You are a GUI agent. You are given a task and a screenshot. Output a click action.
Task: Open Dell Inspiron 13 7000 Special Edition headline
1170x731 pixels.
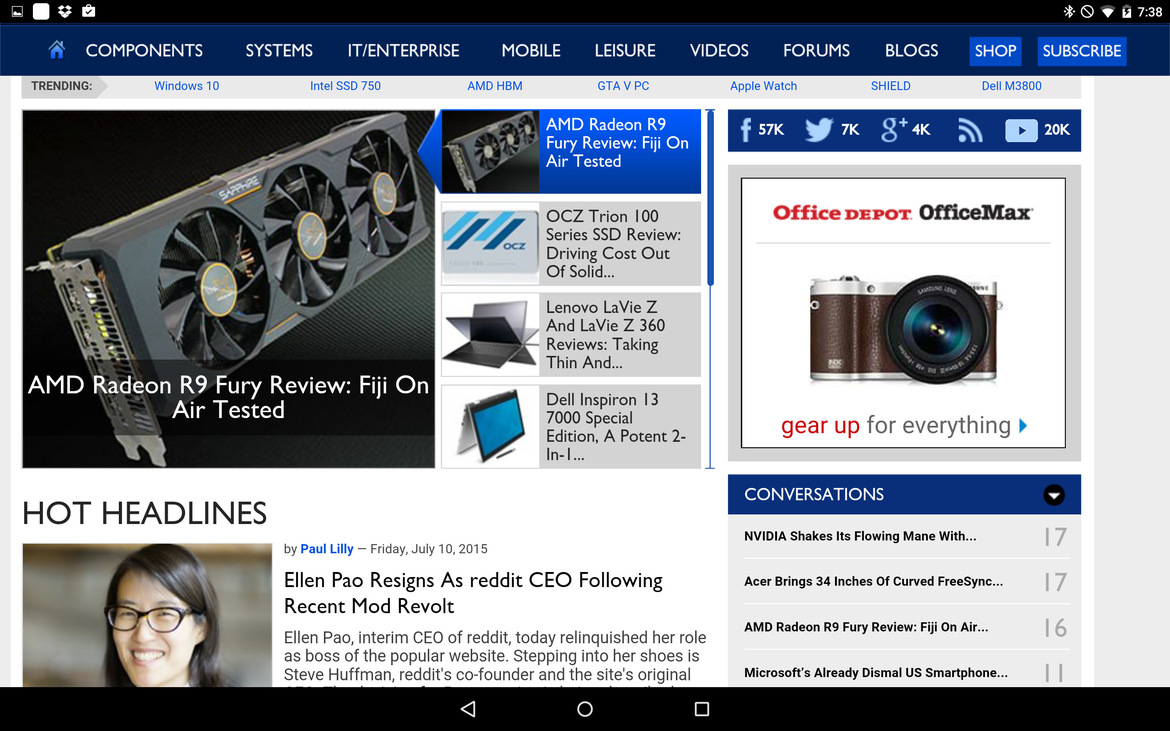616,427
